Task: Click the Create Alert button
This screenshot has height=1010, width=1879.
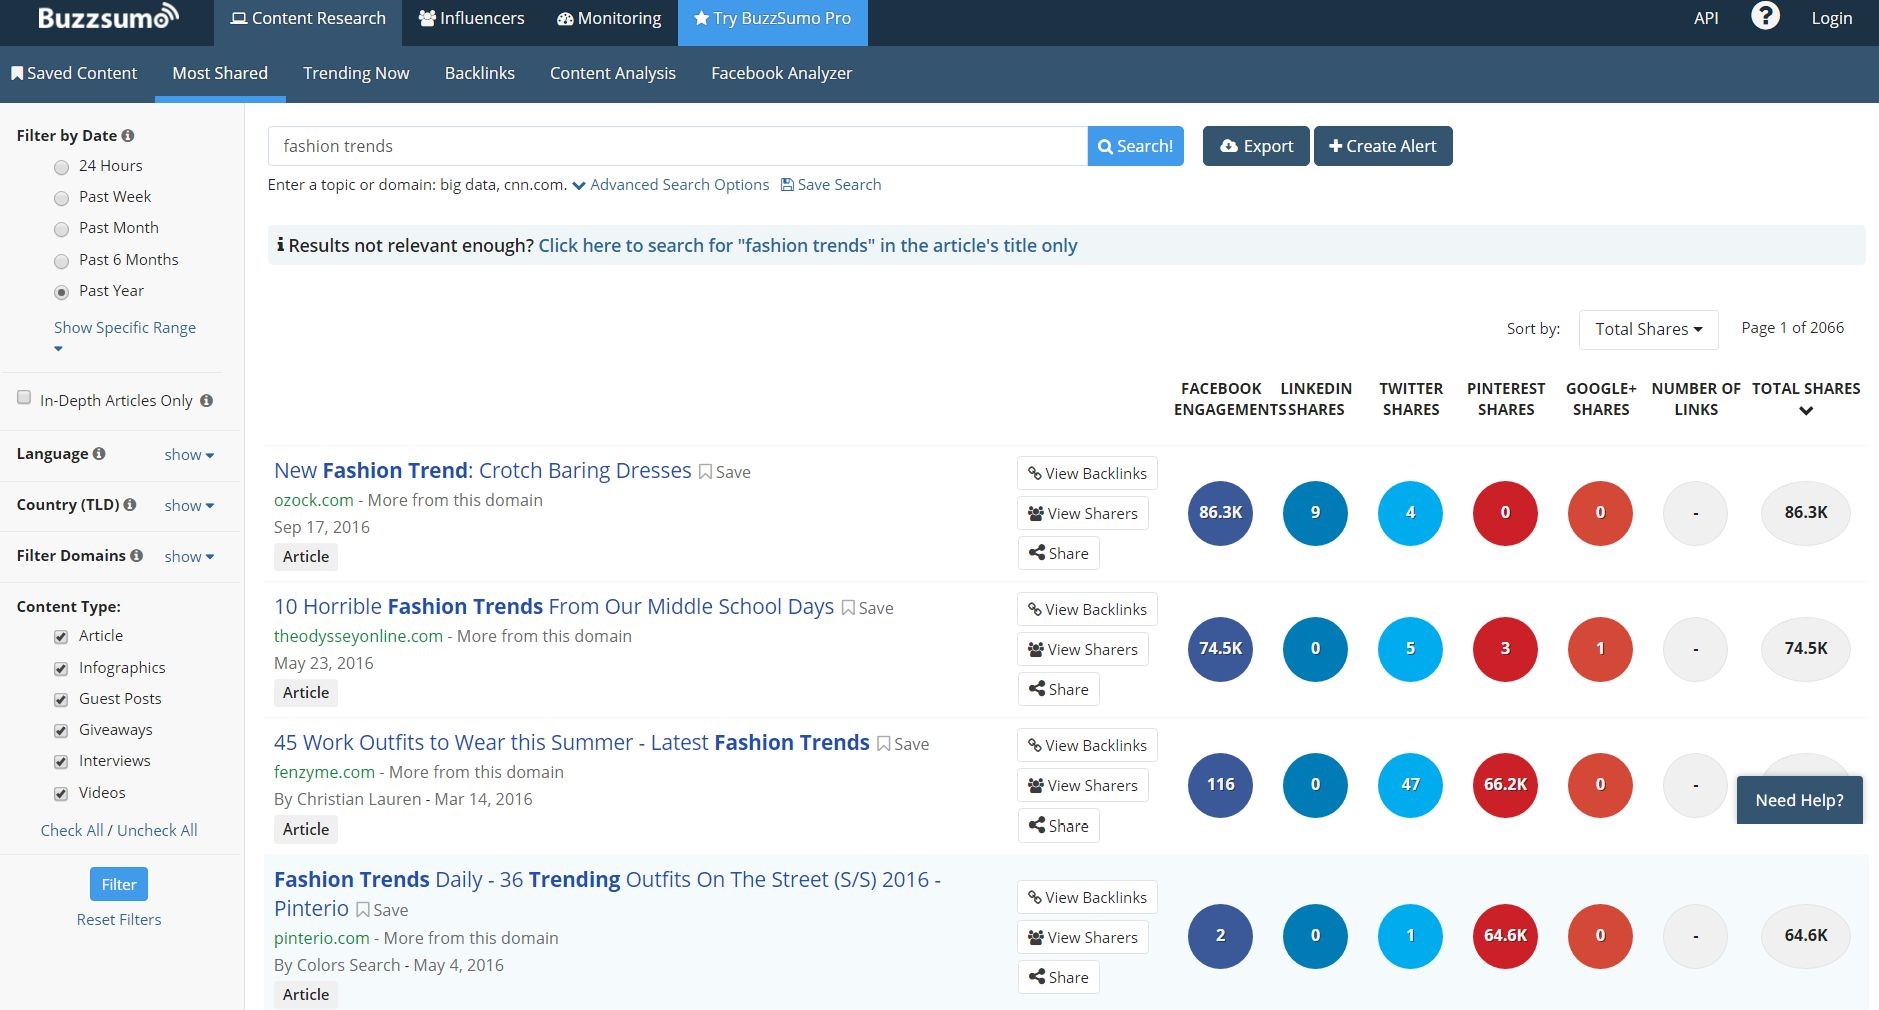Action: point(1382,146)
